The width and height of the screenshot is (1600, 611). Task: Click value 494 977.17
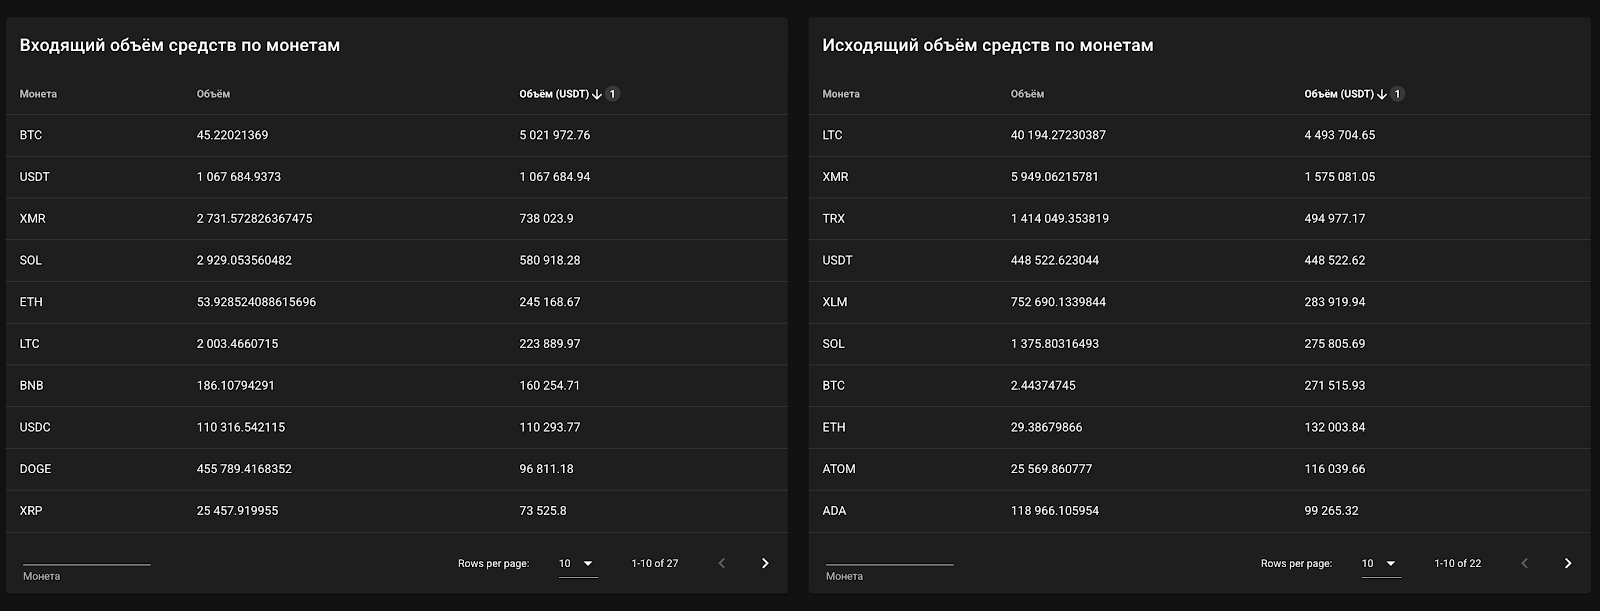coord(1335,219)
